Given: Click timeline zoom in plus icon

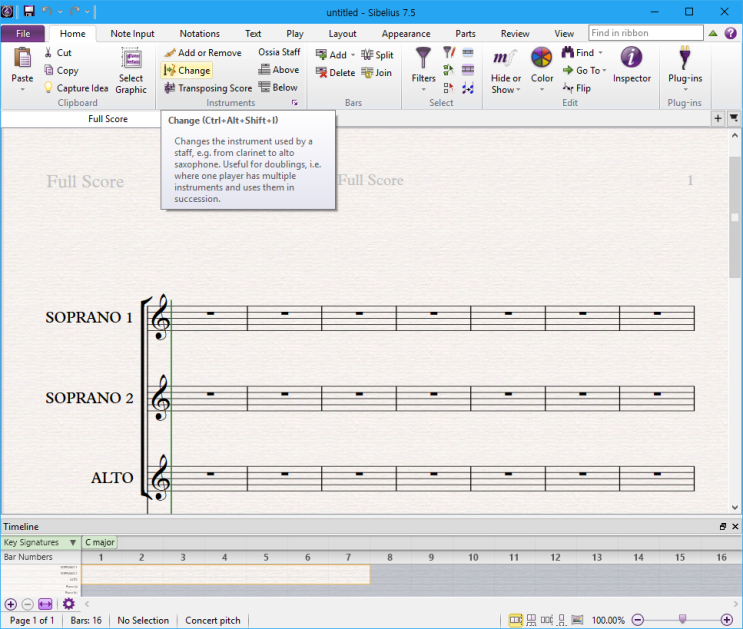Looking at the screenshot, I should click(10, 604).
